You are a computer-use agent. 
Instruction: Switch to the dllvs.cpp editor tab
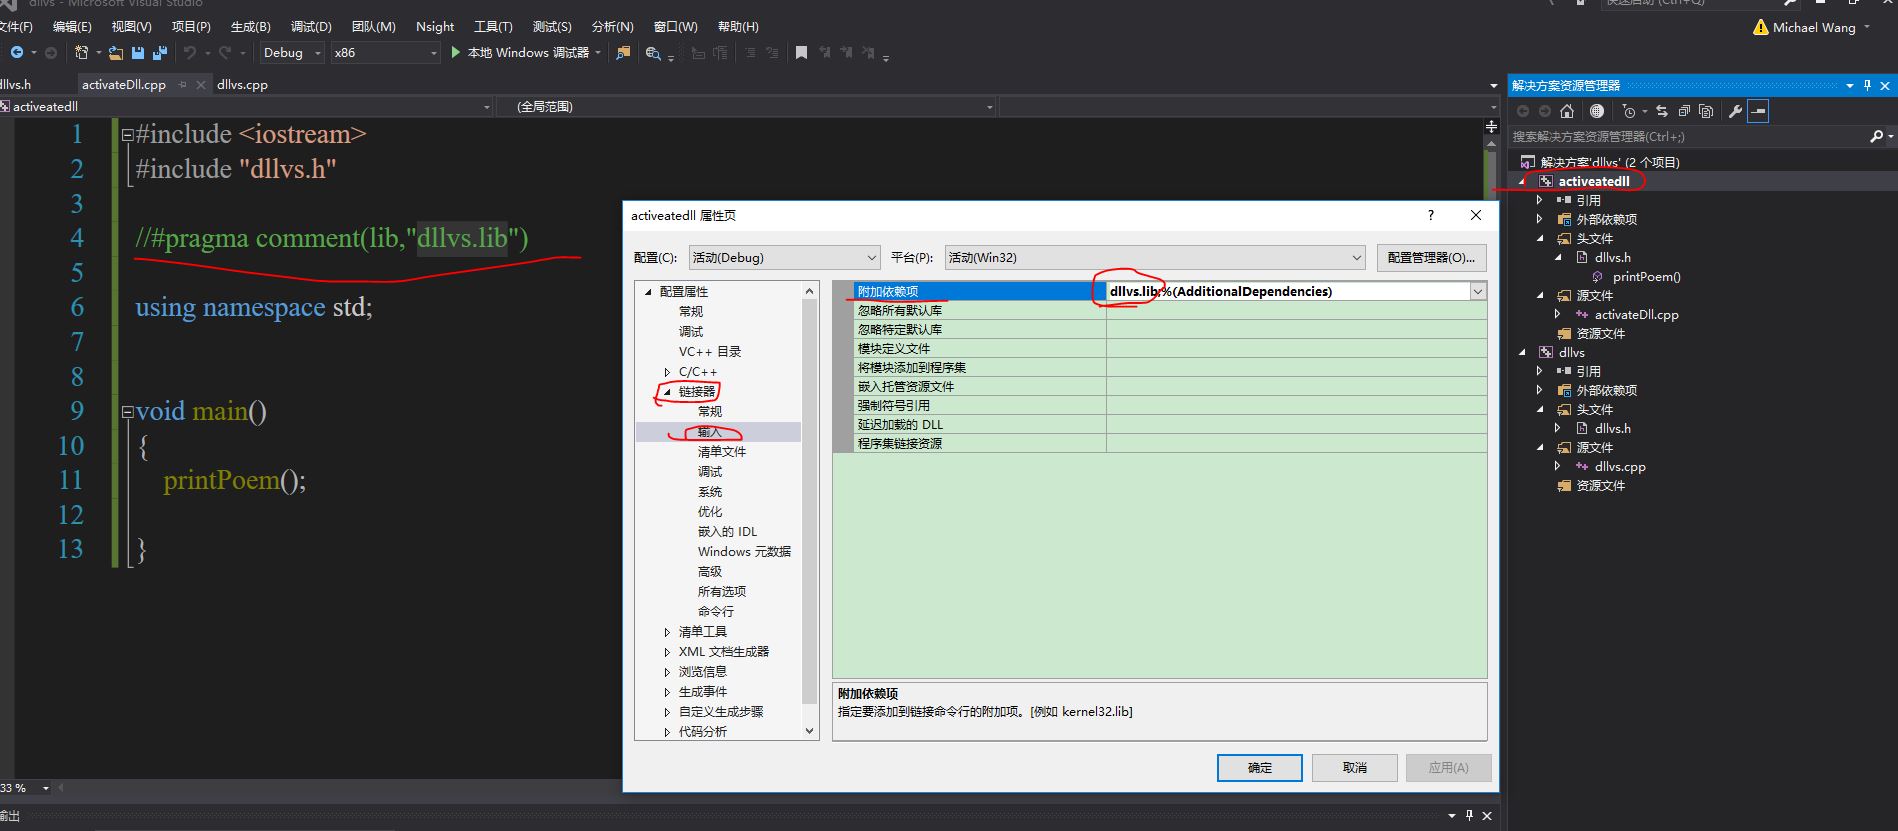tap(242, 85)
